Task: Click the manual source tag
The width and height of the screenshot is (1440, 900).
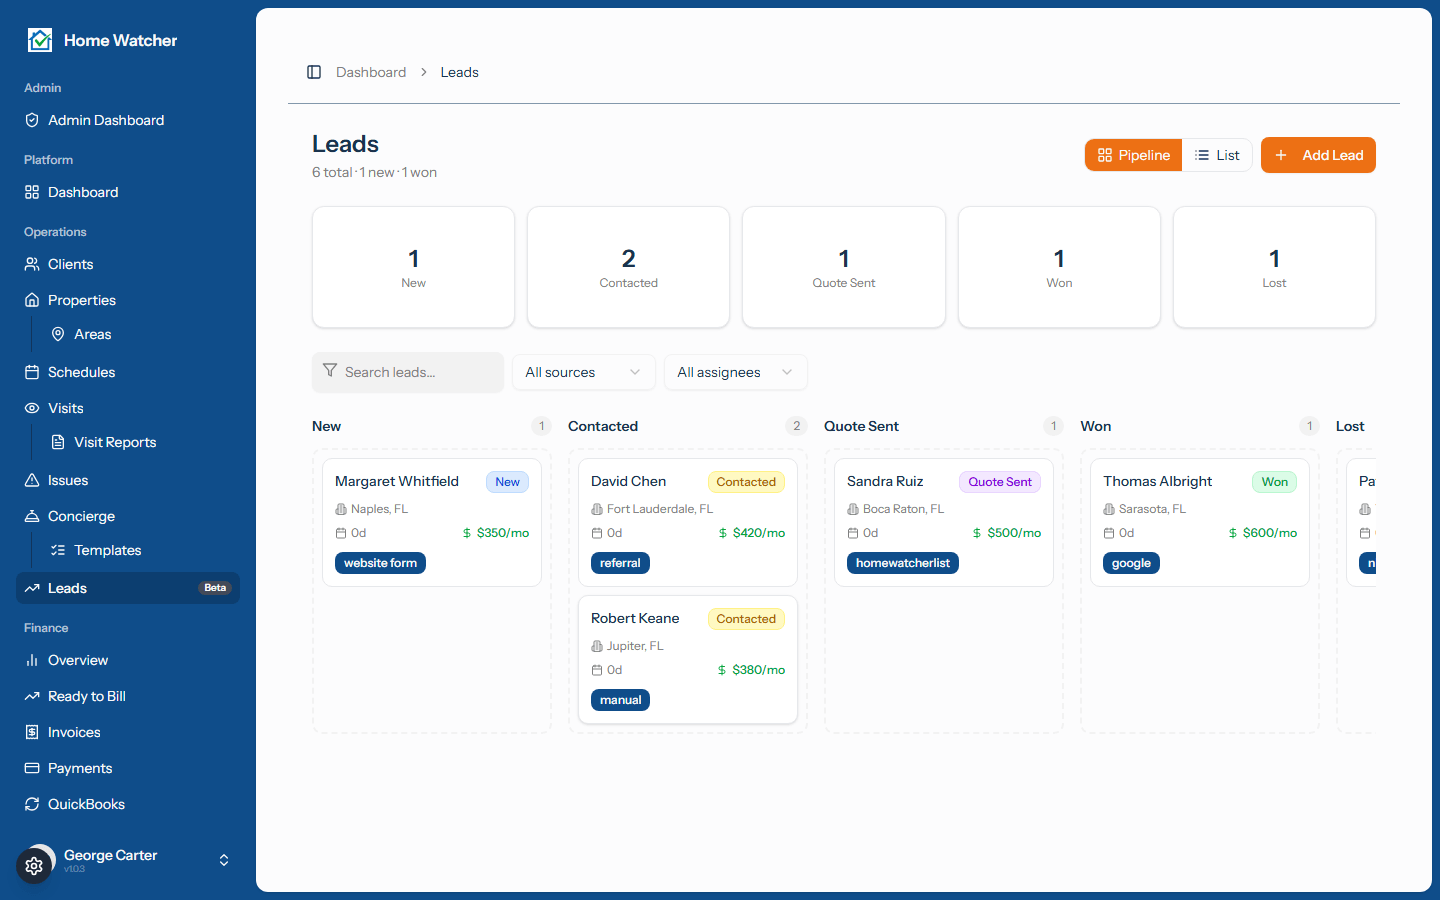Action: [x=620, y=700]
